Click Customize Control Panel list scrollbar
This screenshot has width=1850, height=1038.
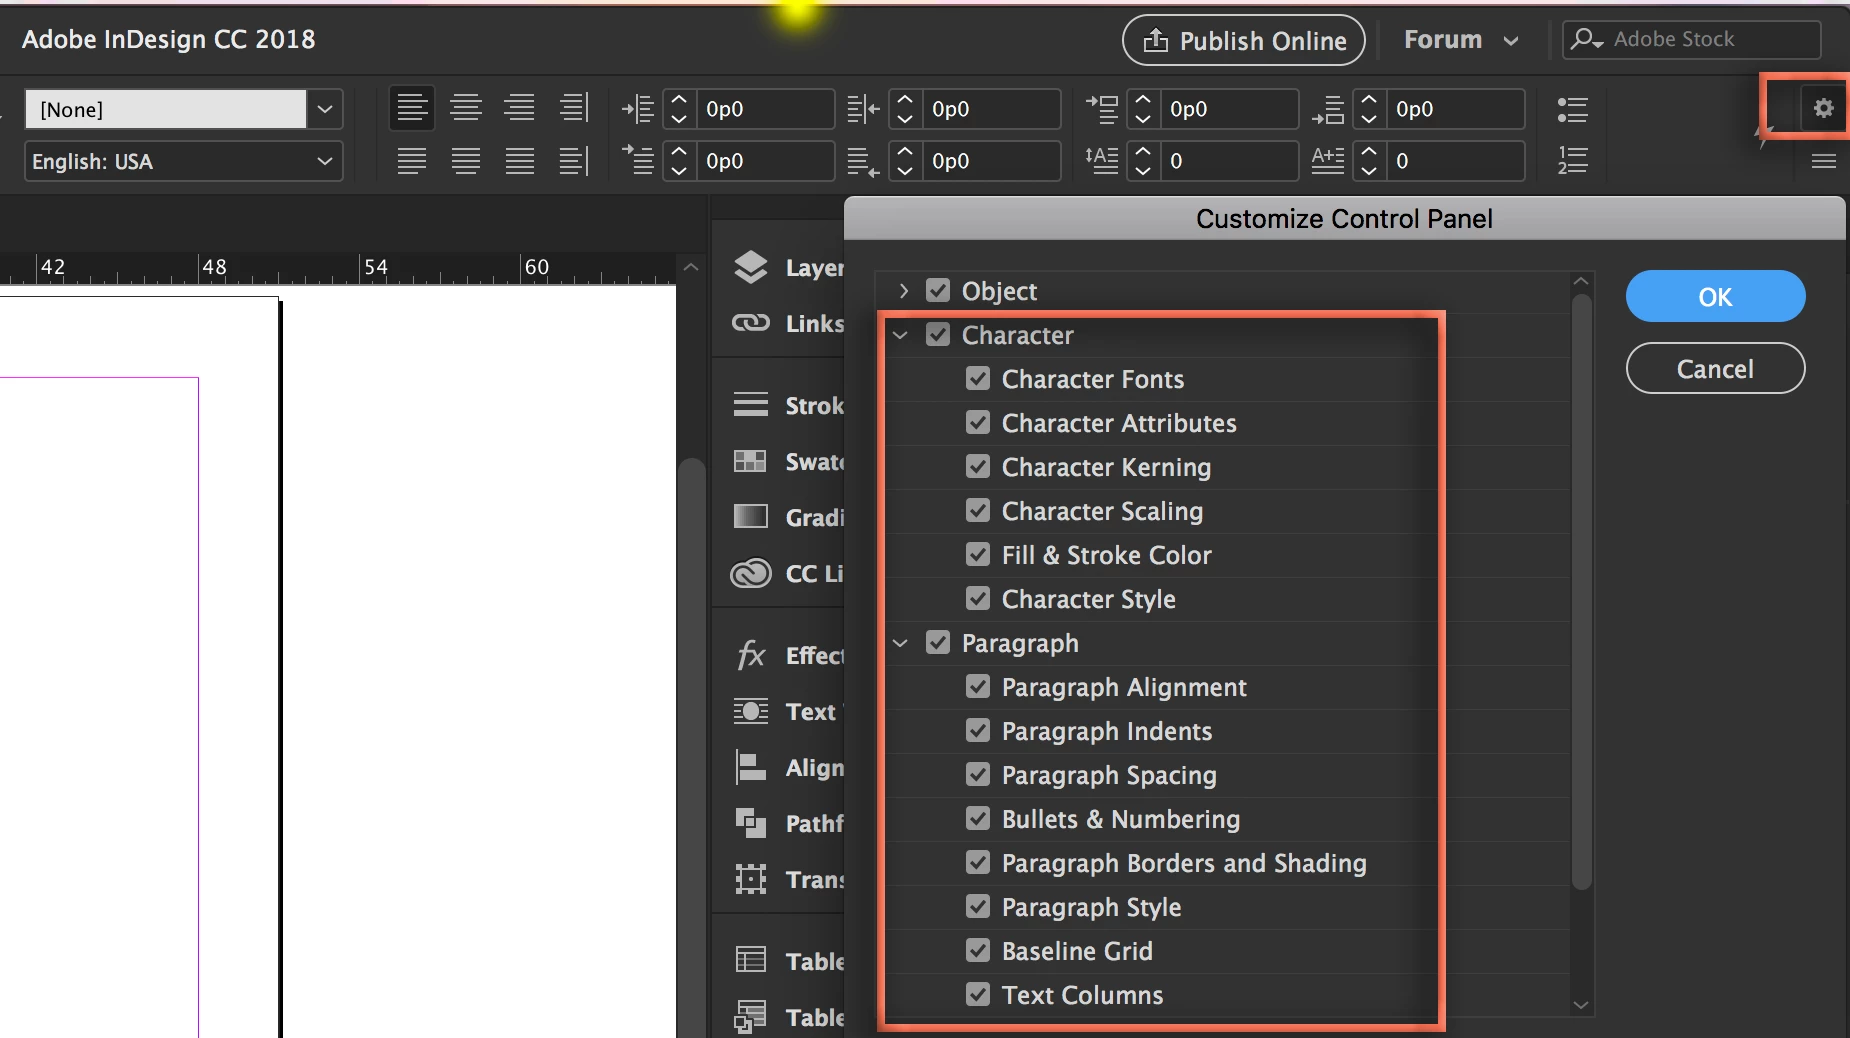[1581, 590]
